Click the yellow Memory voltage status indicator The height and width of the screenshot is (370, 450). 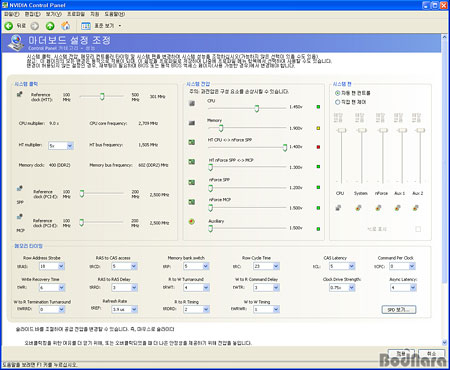pyautogui.click(x=318, y=128)
